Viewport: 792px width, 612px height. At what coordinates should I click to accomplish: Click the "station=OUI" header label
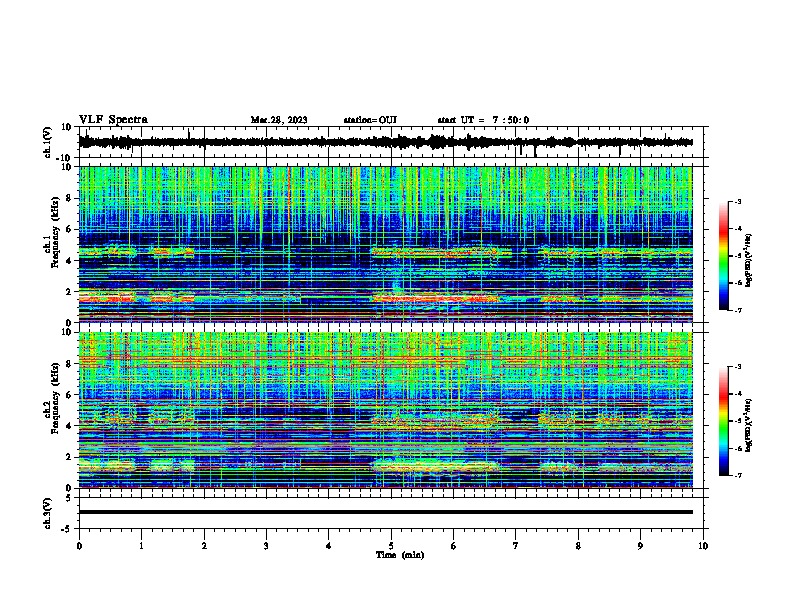coord(370,120)
